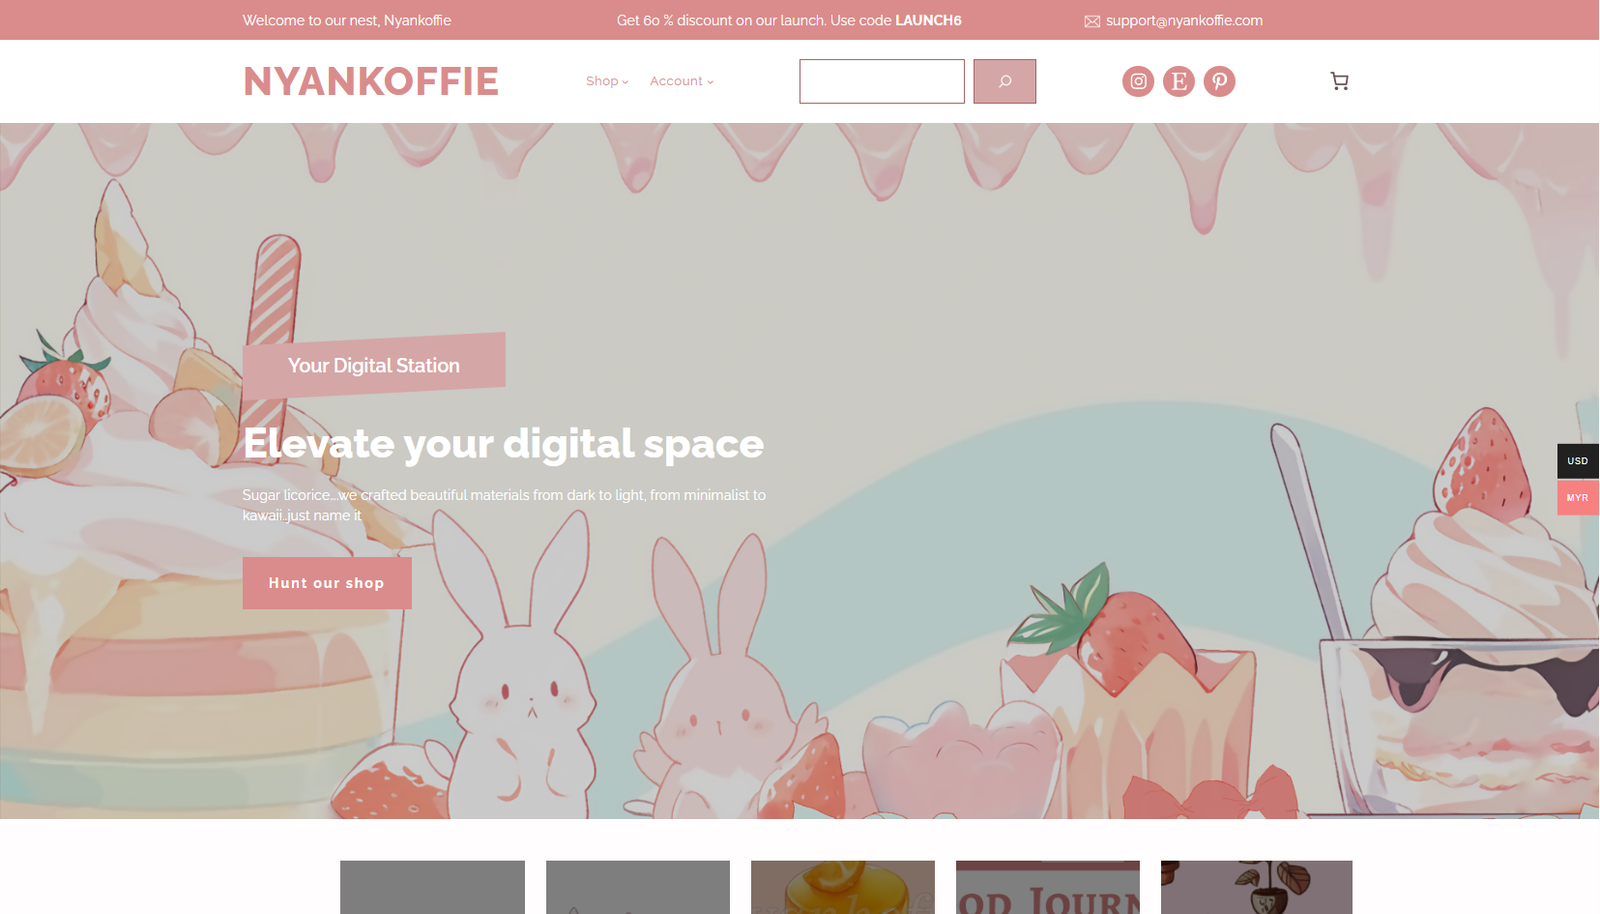This screenshot has width=1600, height=914.
Task: Click the envelope email icon
Action: (x=1092, y=21)
